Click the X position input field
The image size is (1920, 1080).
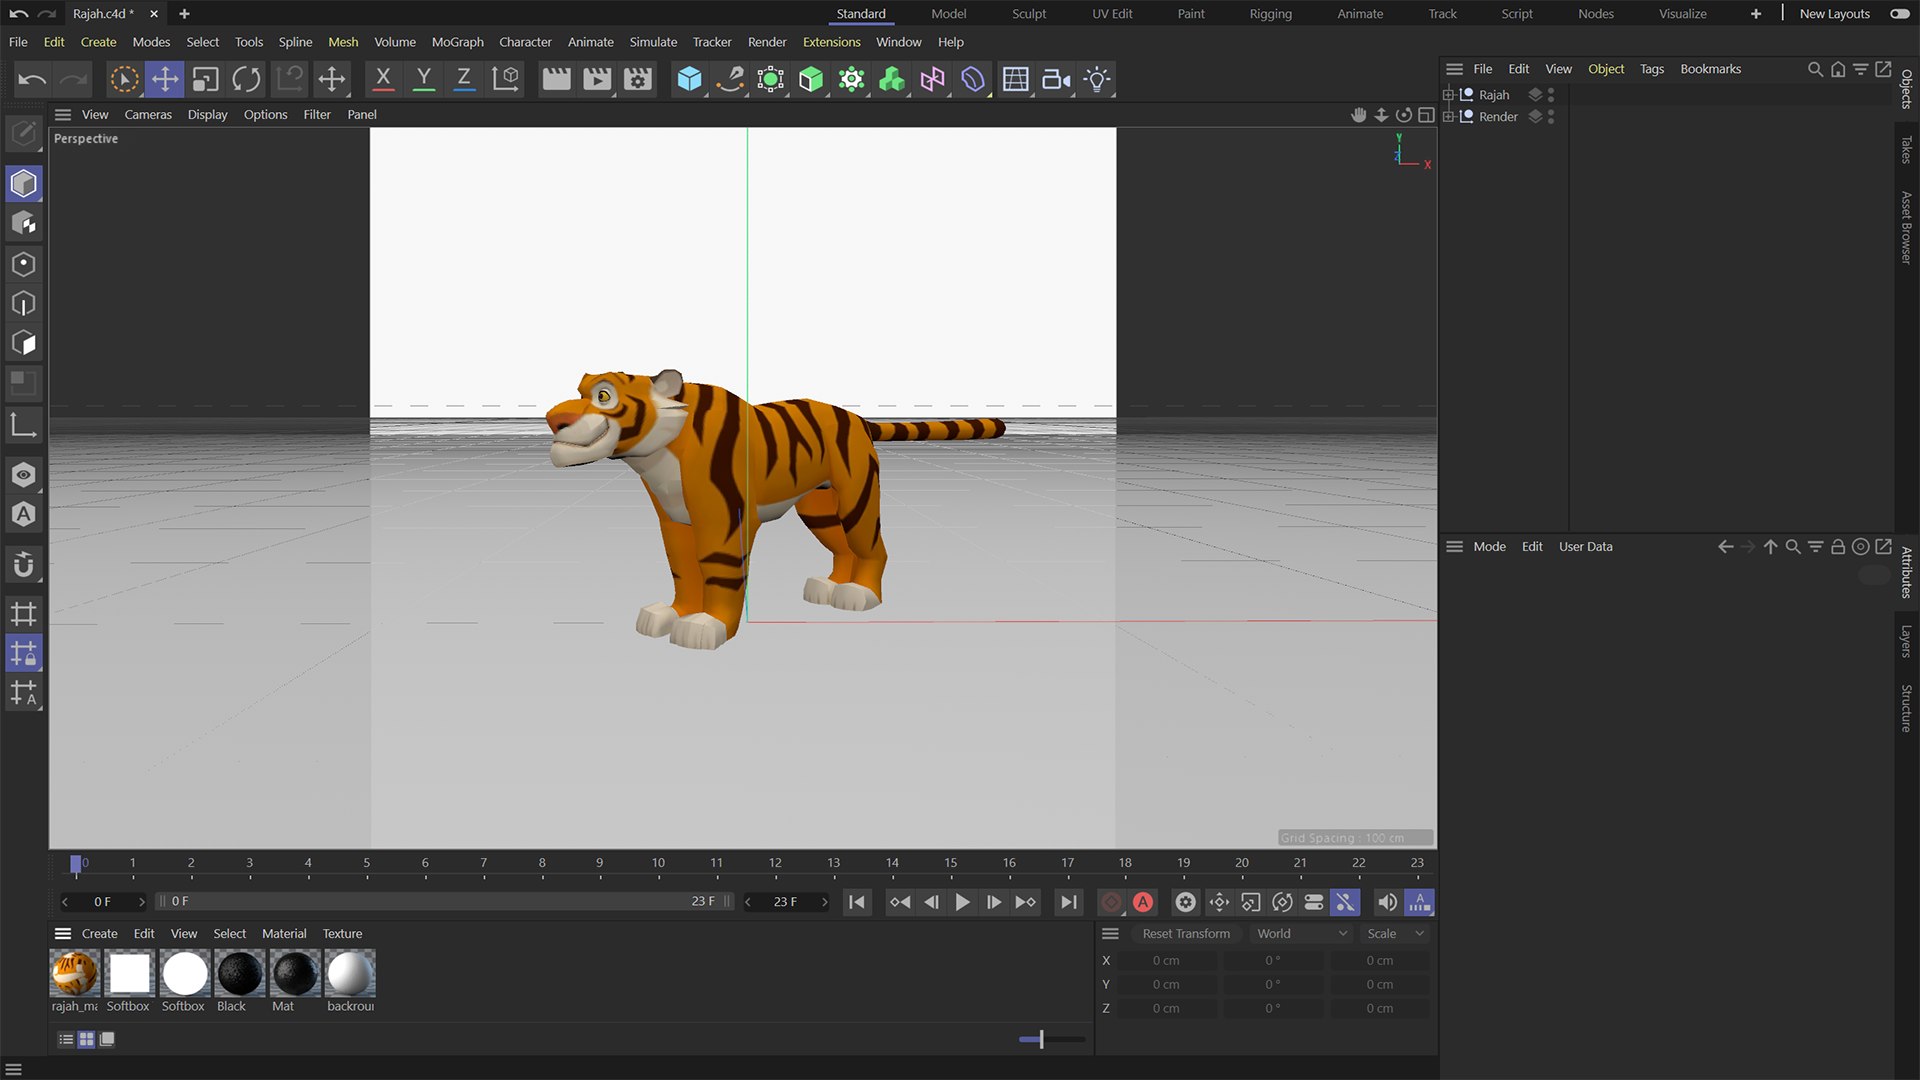[1166, 960]
